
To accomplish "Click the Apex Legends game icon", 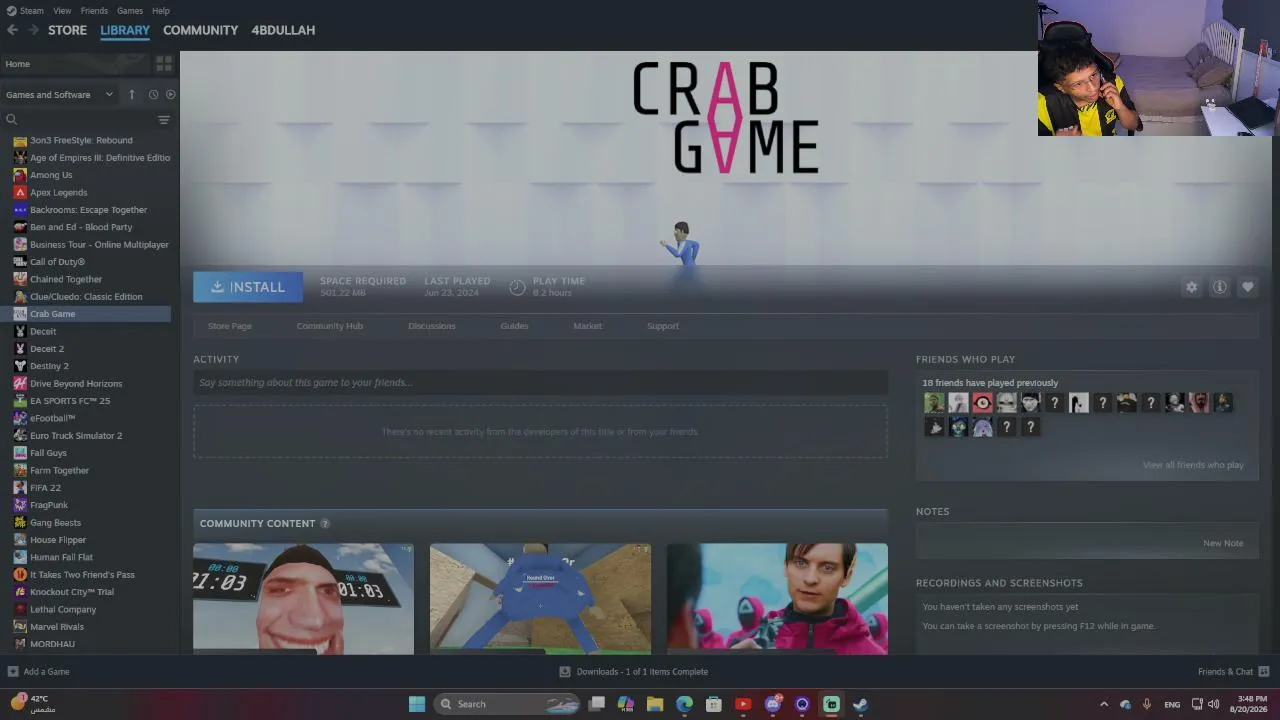I will pos(20,192).
